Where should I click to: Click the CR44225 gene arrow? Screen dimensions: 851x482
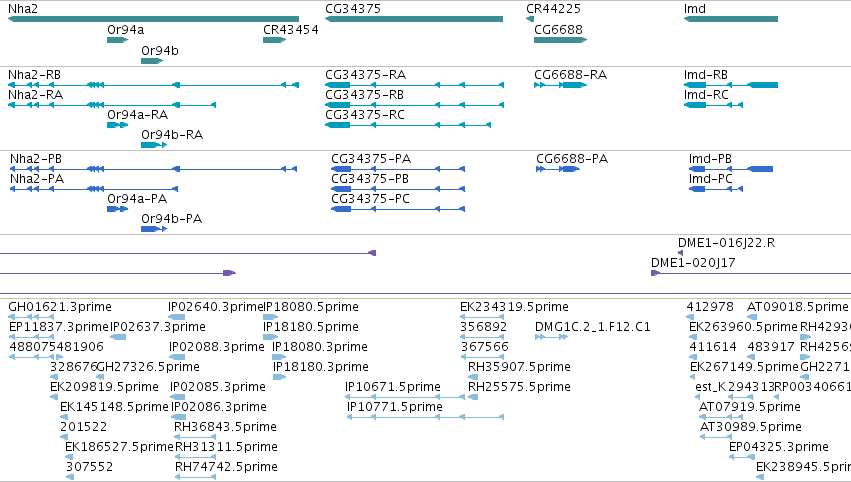530,19
